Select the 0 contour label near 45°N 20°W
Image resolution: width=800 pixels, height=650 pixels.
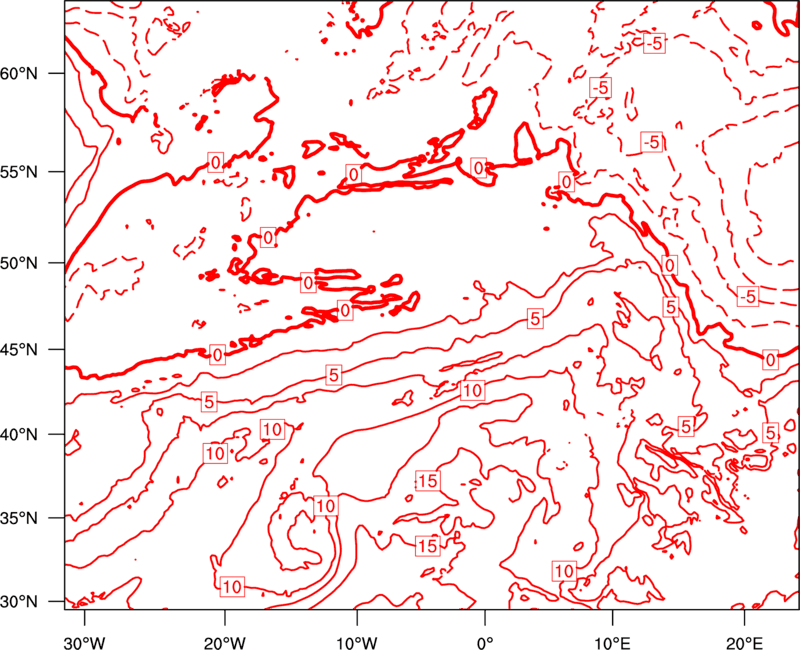[x=217, y=355]
